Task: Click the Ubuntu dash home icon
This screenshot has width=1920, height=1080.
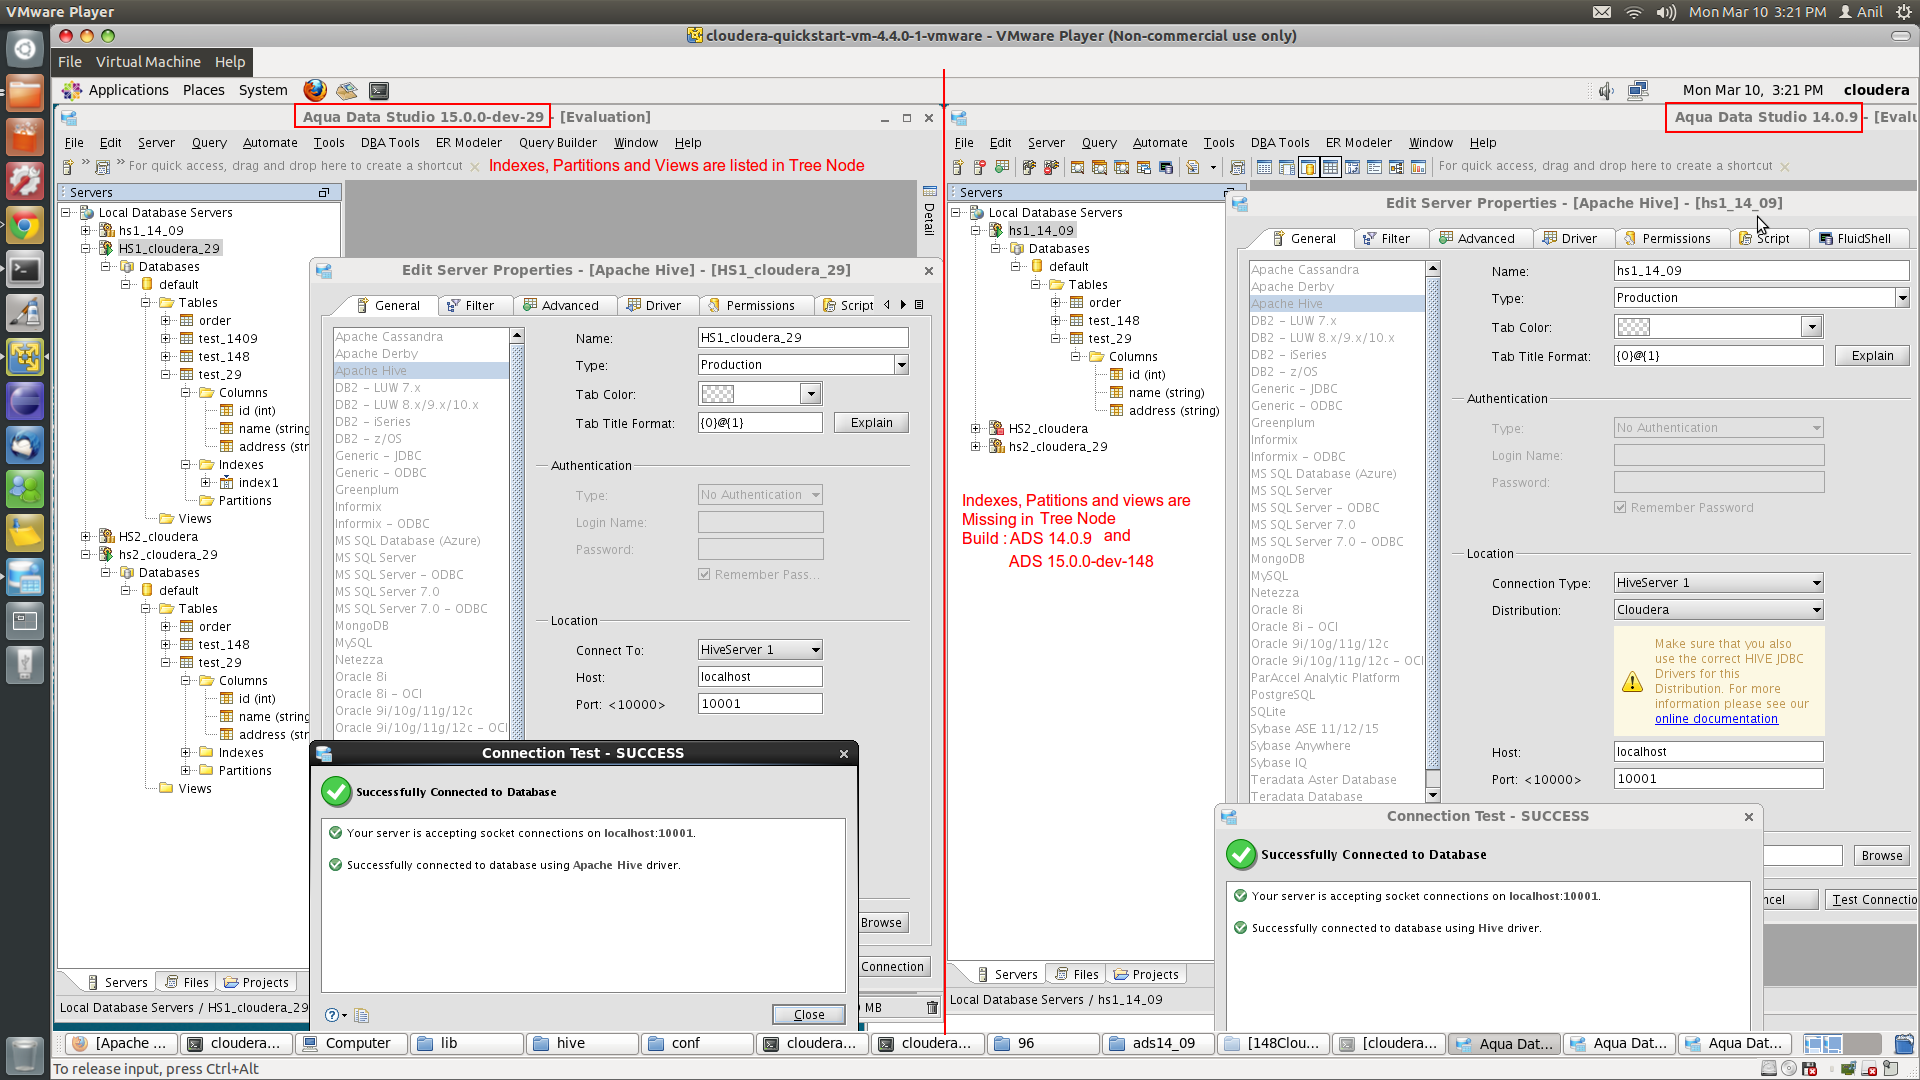Action: [x=25, y=49]
